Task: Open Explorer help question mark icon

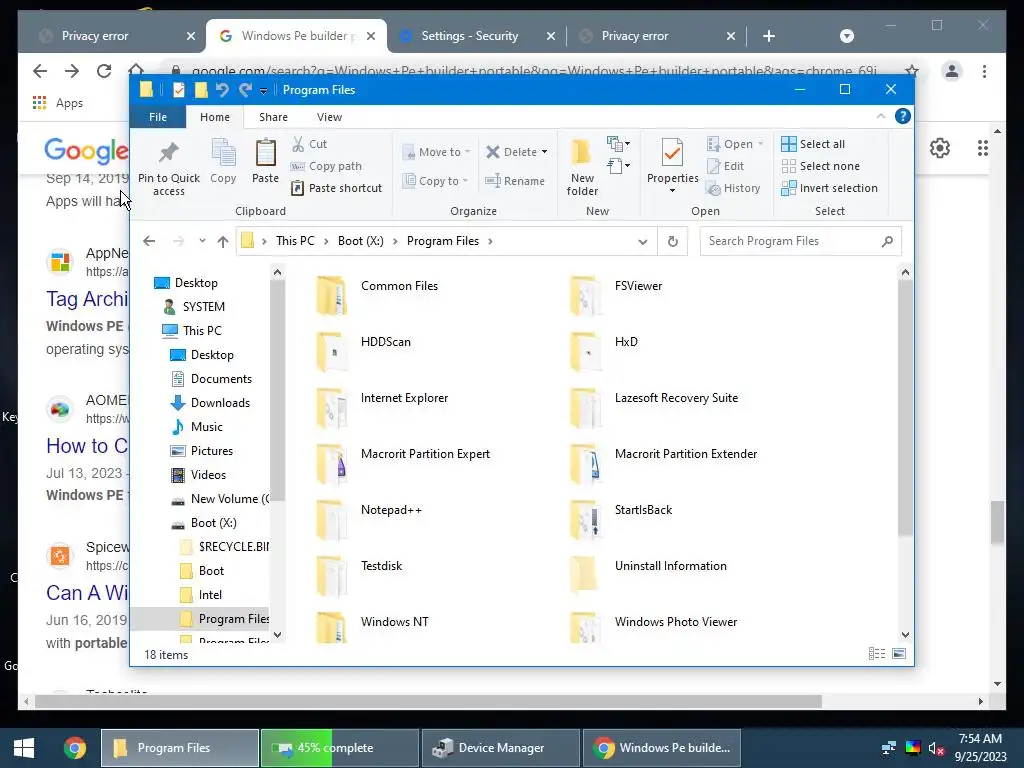Action: pos(903,116)
